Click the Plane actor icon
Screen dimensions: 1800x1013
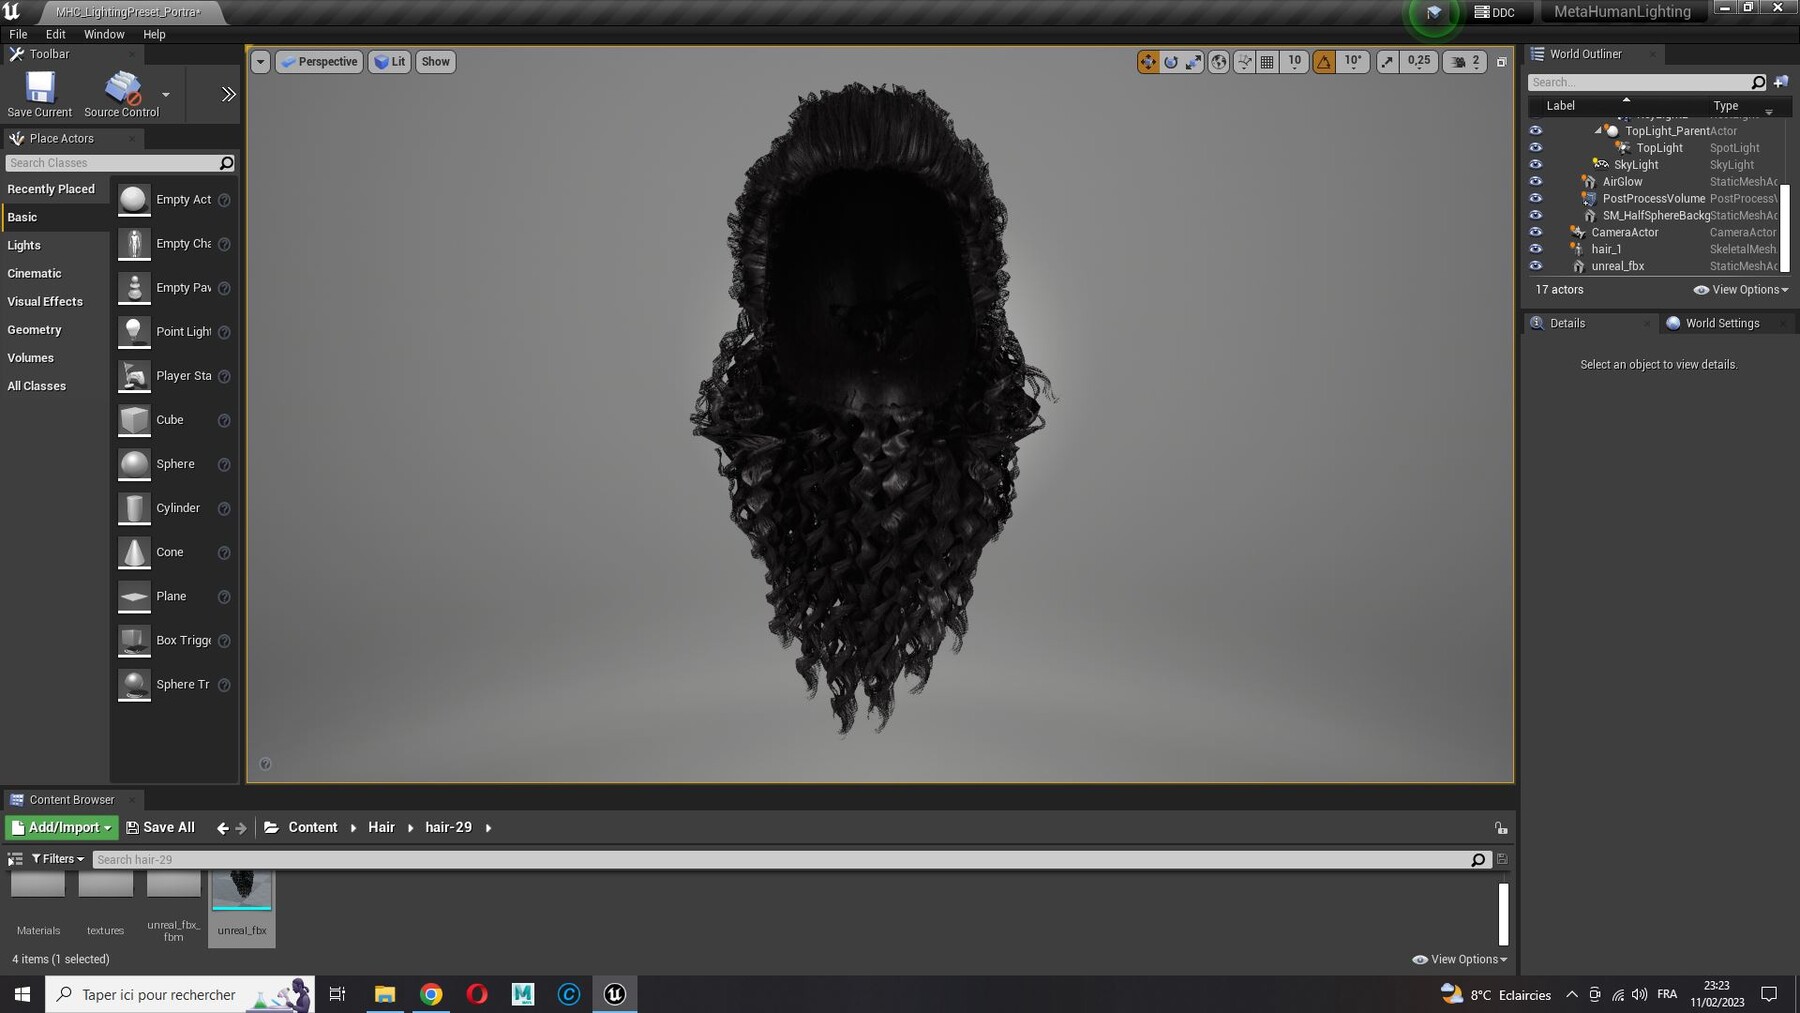[x=134, y=596]
